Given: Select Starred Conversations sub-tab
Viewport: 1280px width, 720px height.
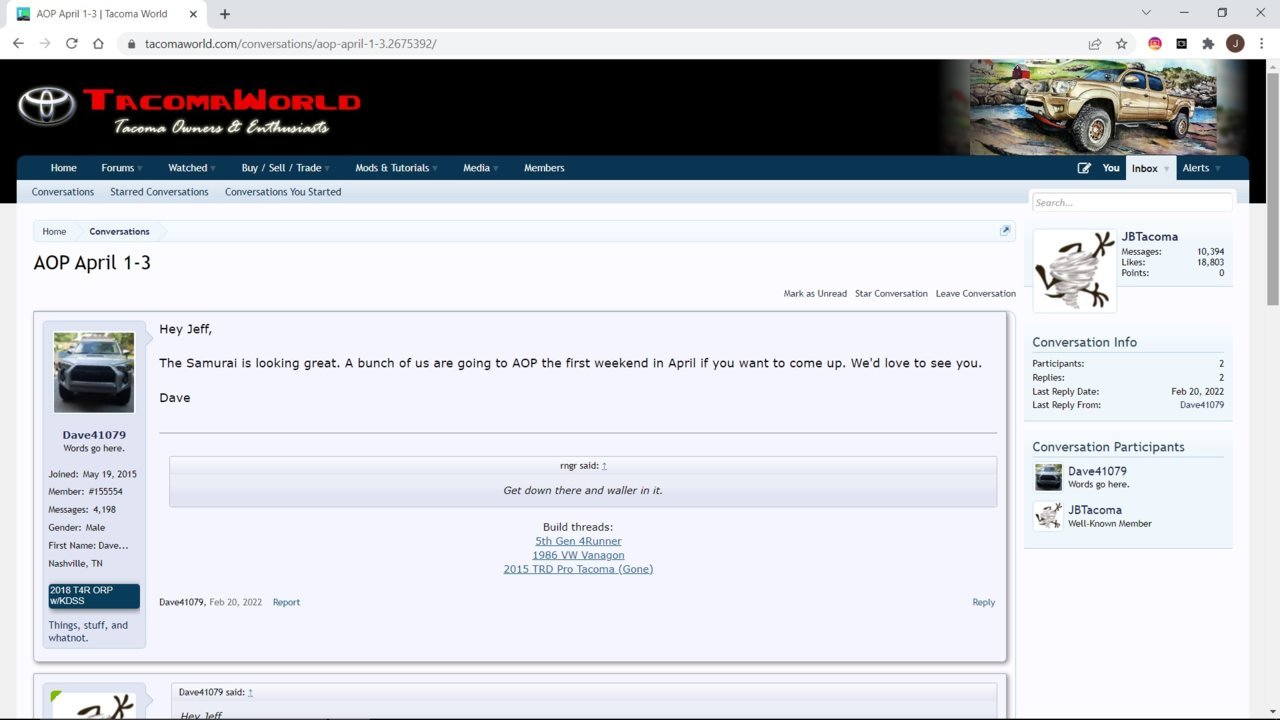Looking at the screenshot, I should point(159,192).
